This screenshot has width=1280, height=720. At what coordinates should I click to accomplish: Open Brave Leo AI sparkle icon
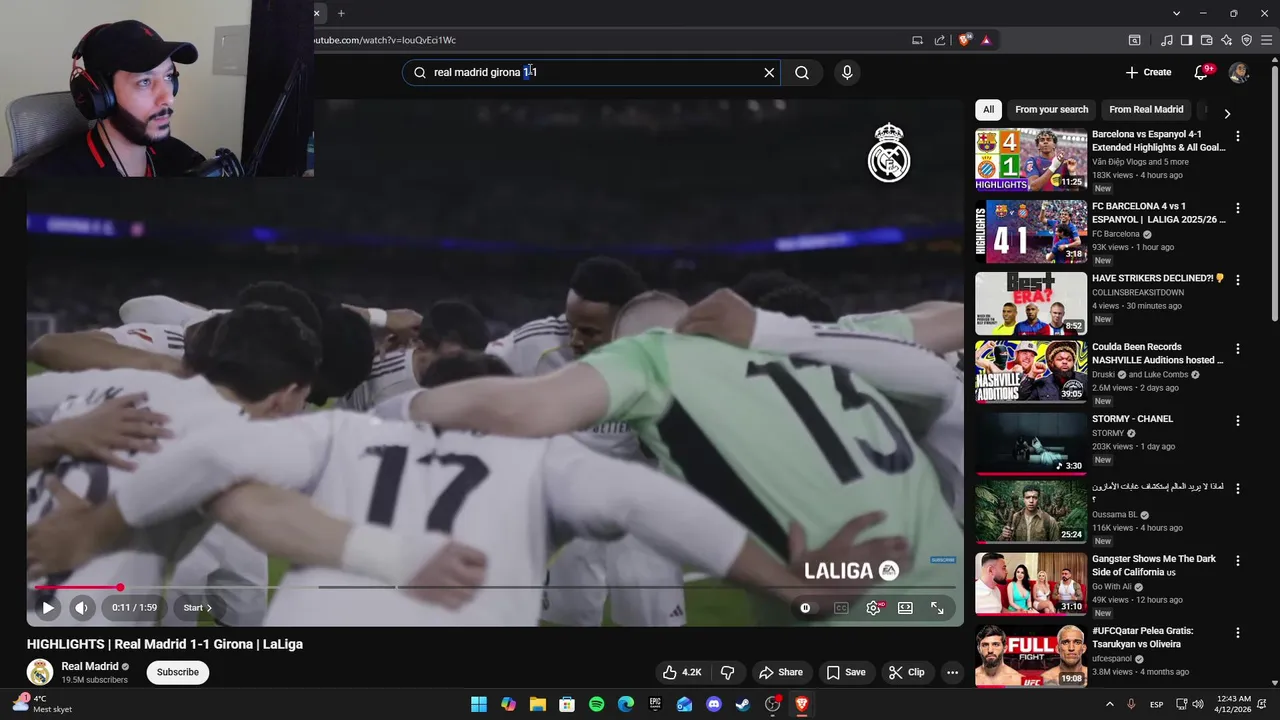(x=1226, y=40)
